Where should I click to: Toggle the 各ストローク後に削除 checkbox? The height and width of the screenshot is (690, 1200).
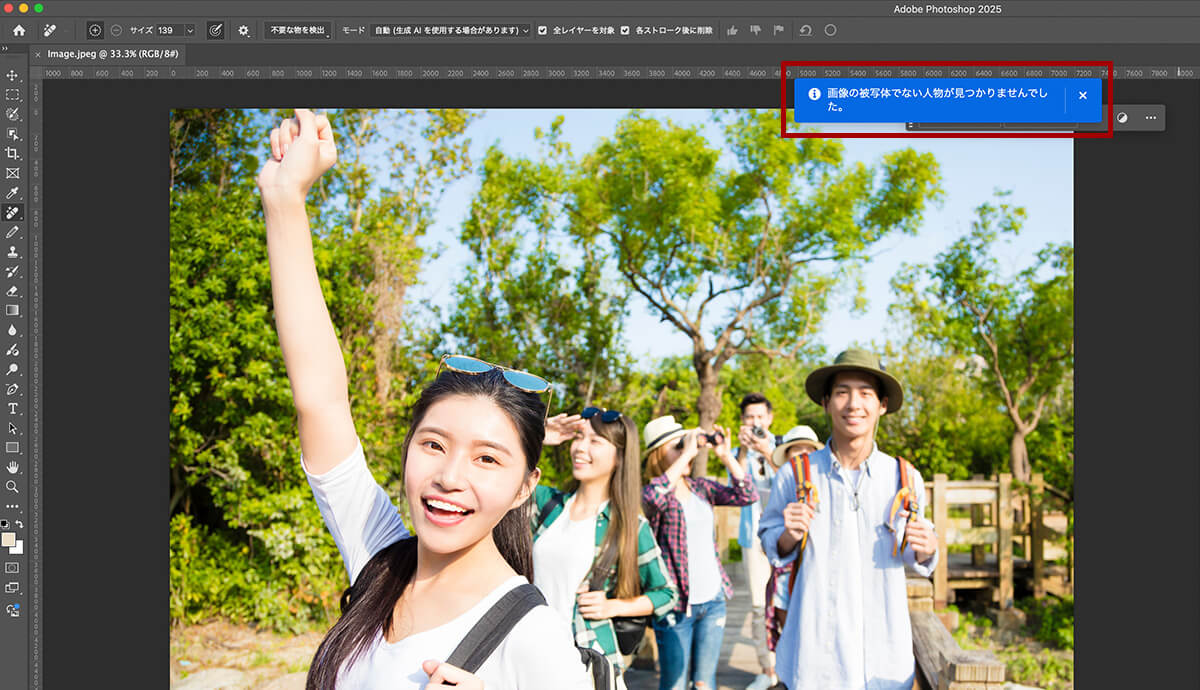[x=625, y=30]
